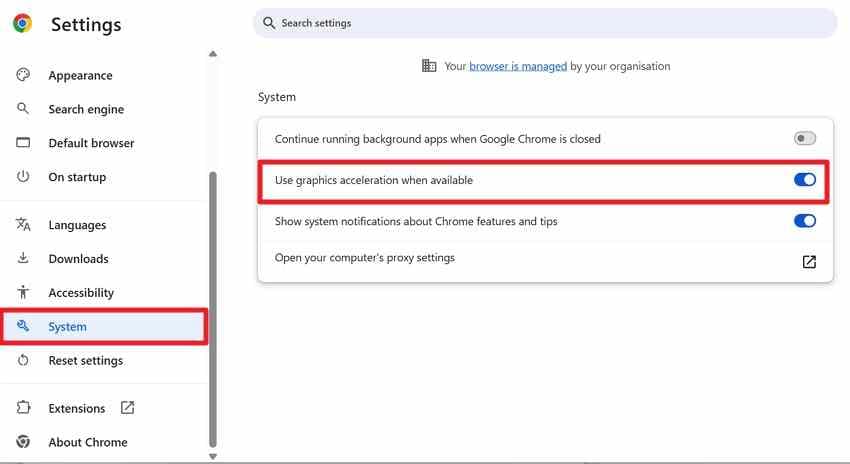The image size is (850, 464).
Task: Click the System wrench icon
Action: 23,326
